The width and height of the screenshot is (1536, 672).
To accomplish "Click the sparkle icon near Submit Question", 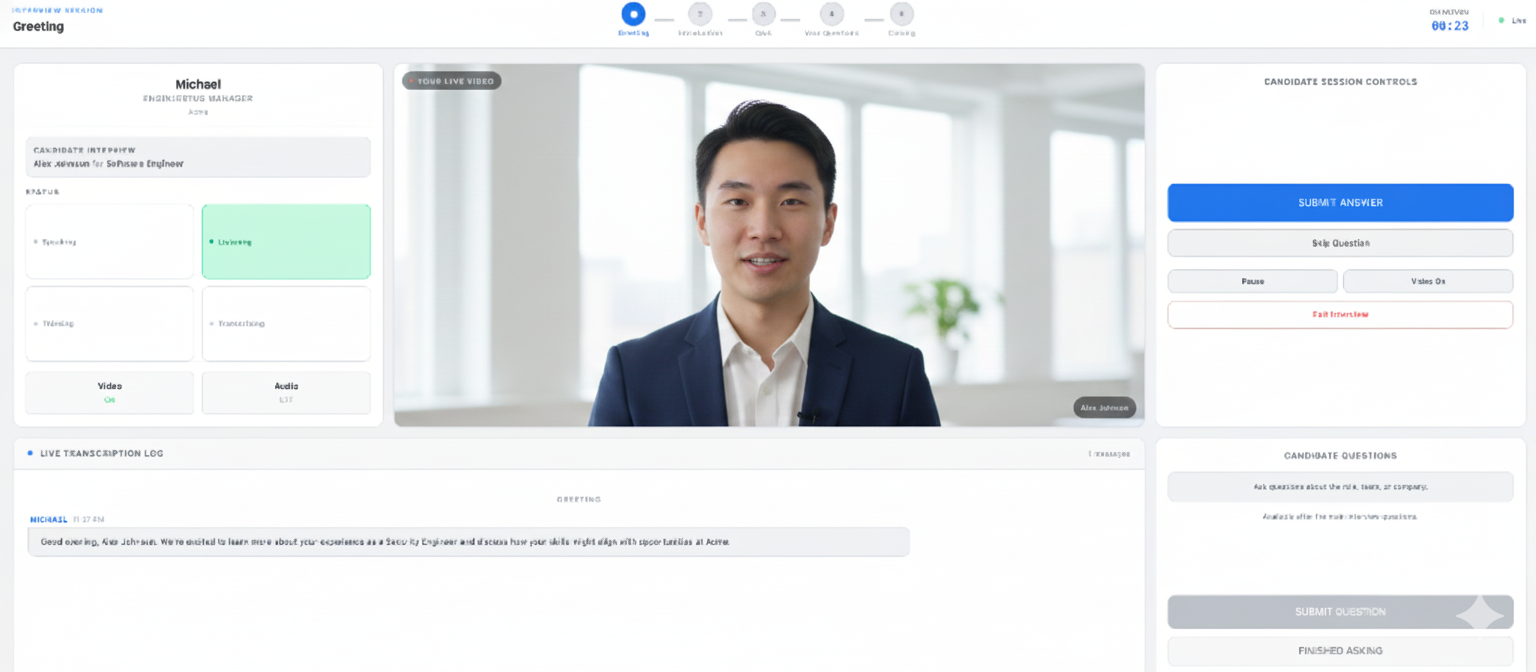I will (1480, 612).
